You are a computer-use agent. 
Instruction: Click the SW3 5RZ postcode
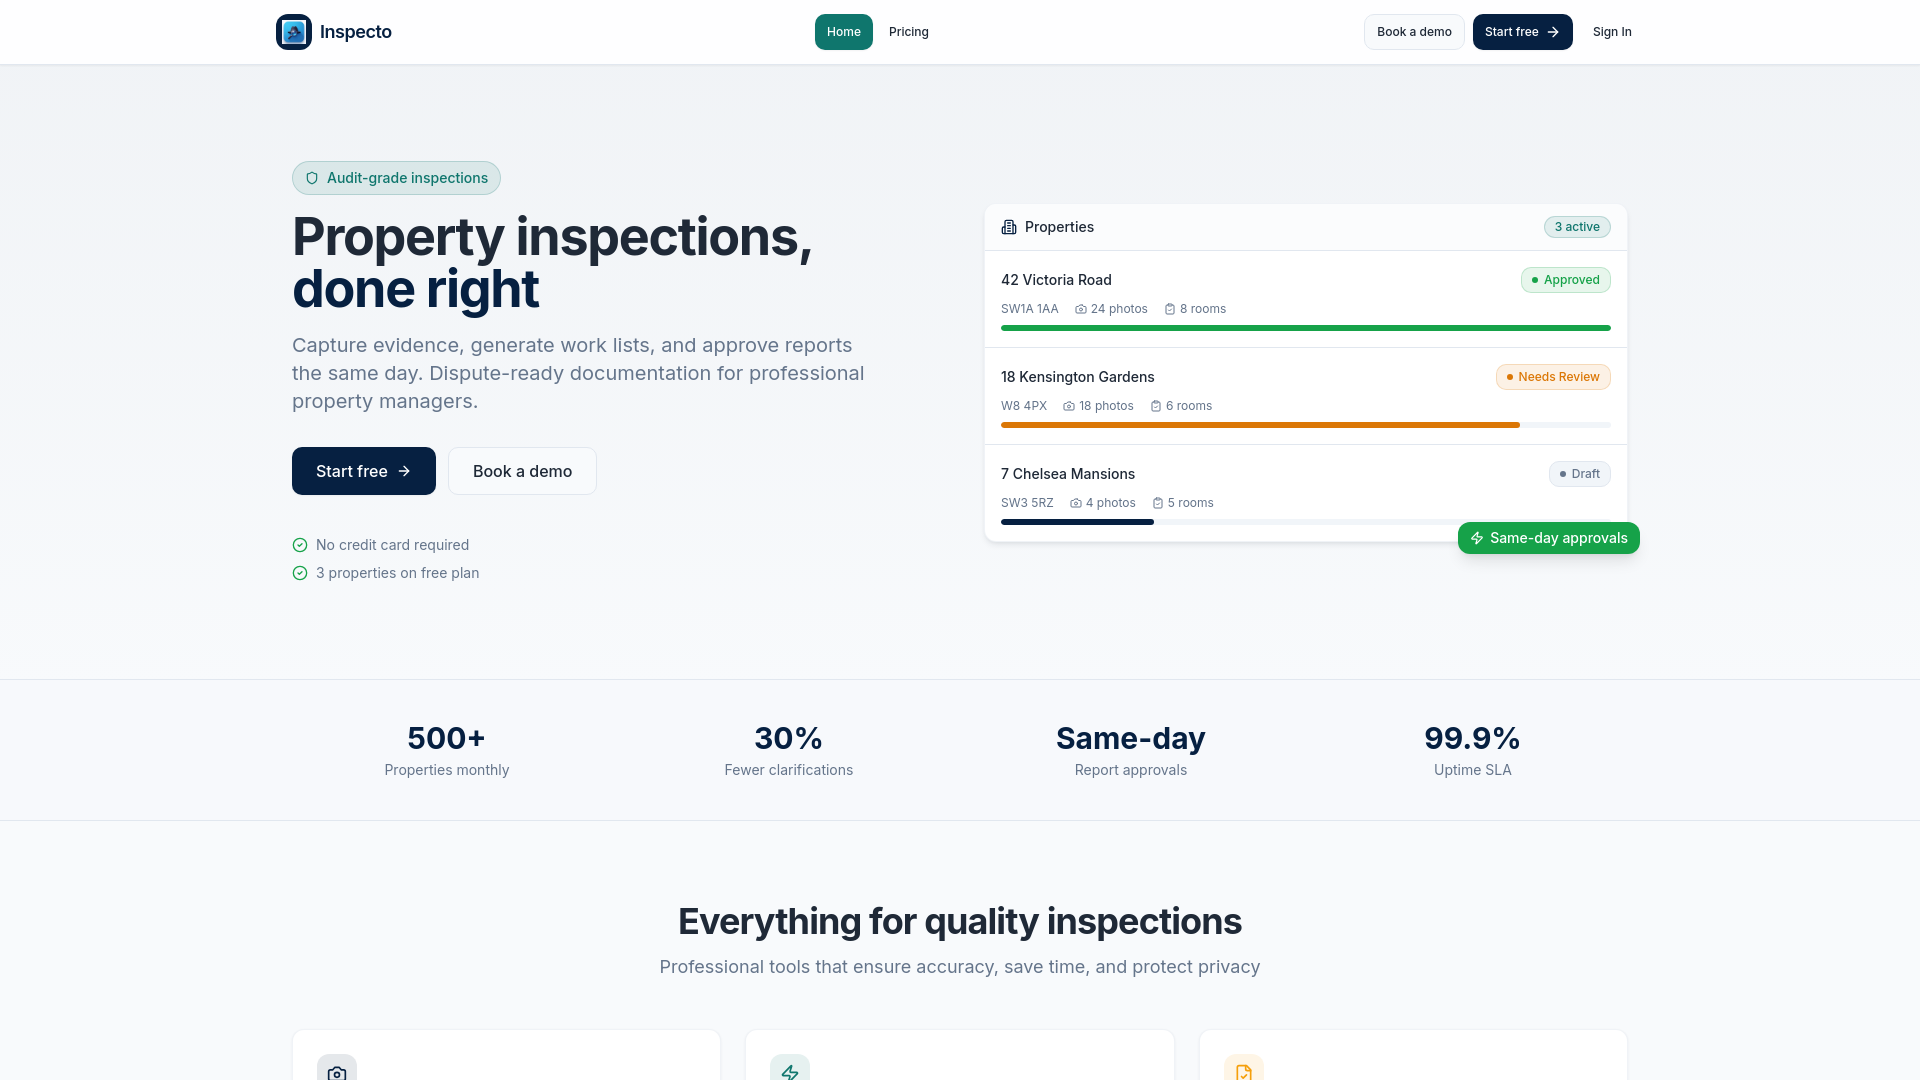tap(1027, 503)
